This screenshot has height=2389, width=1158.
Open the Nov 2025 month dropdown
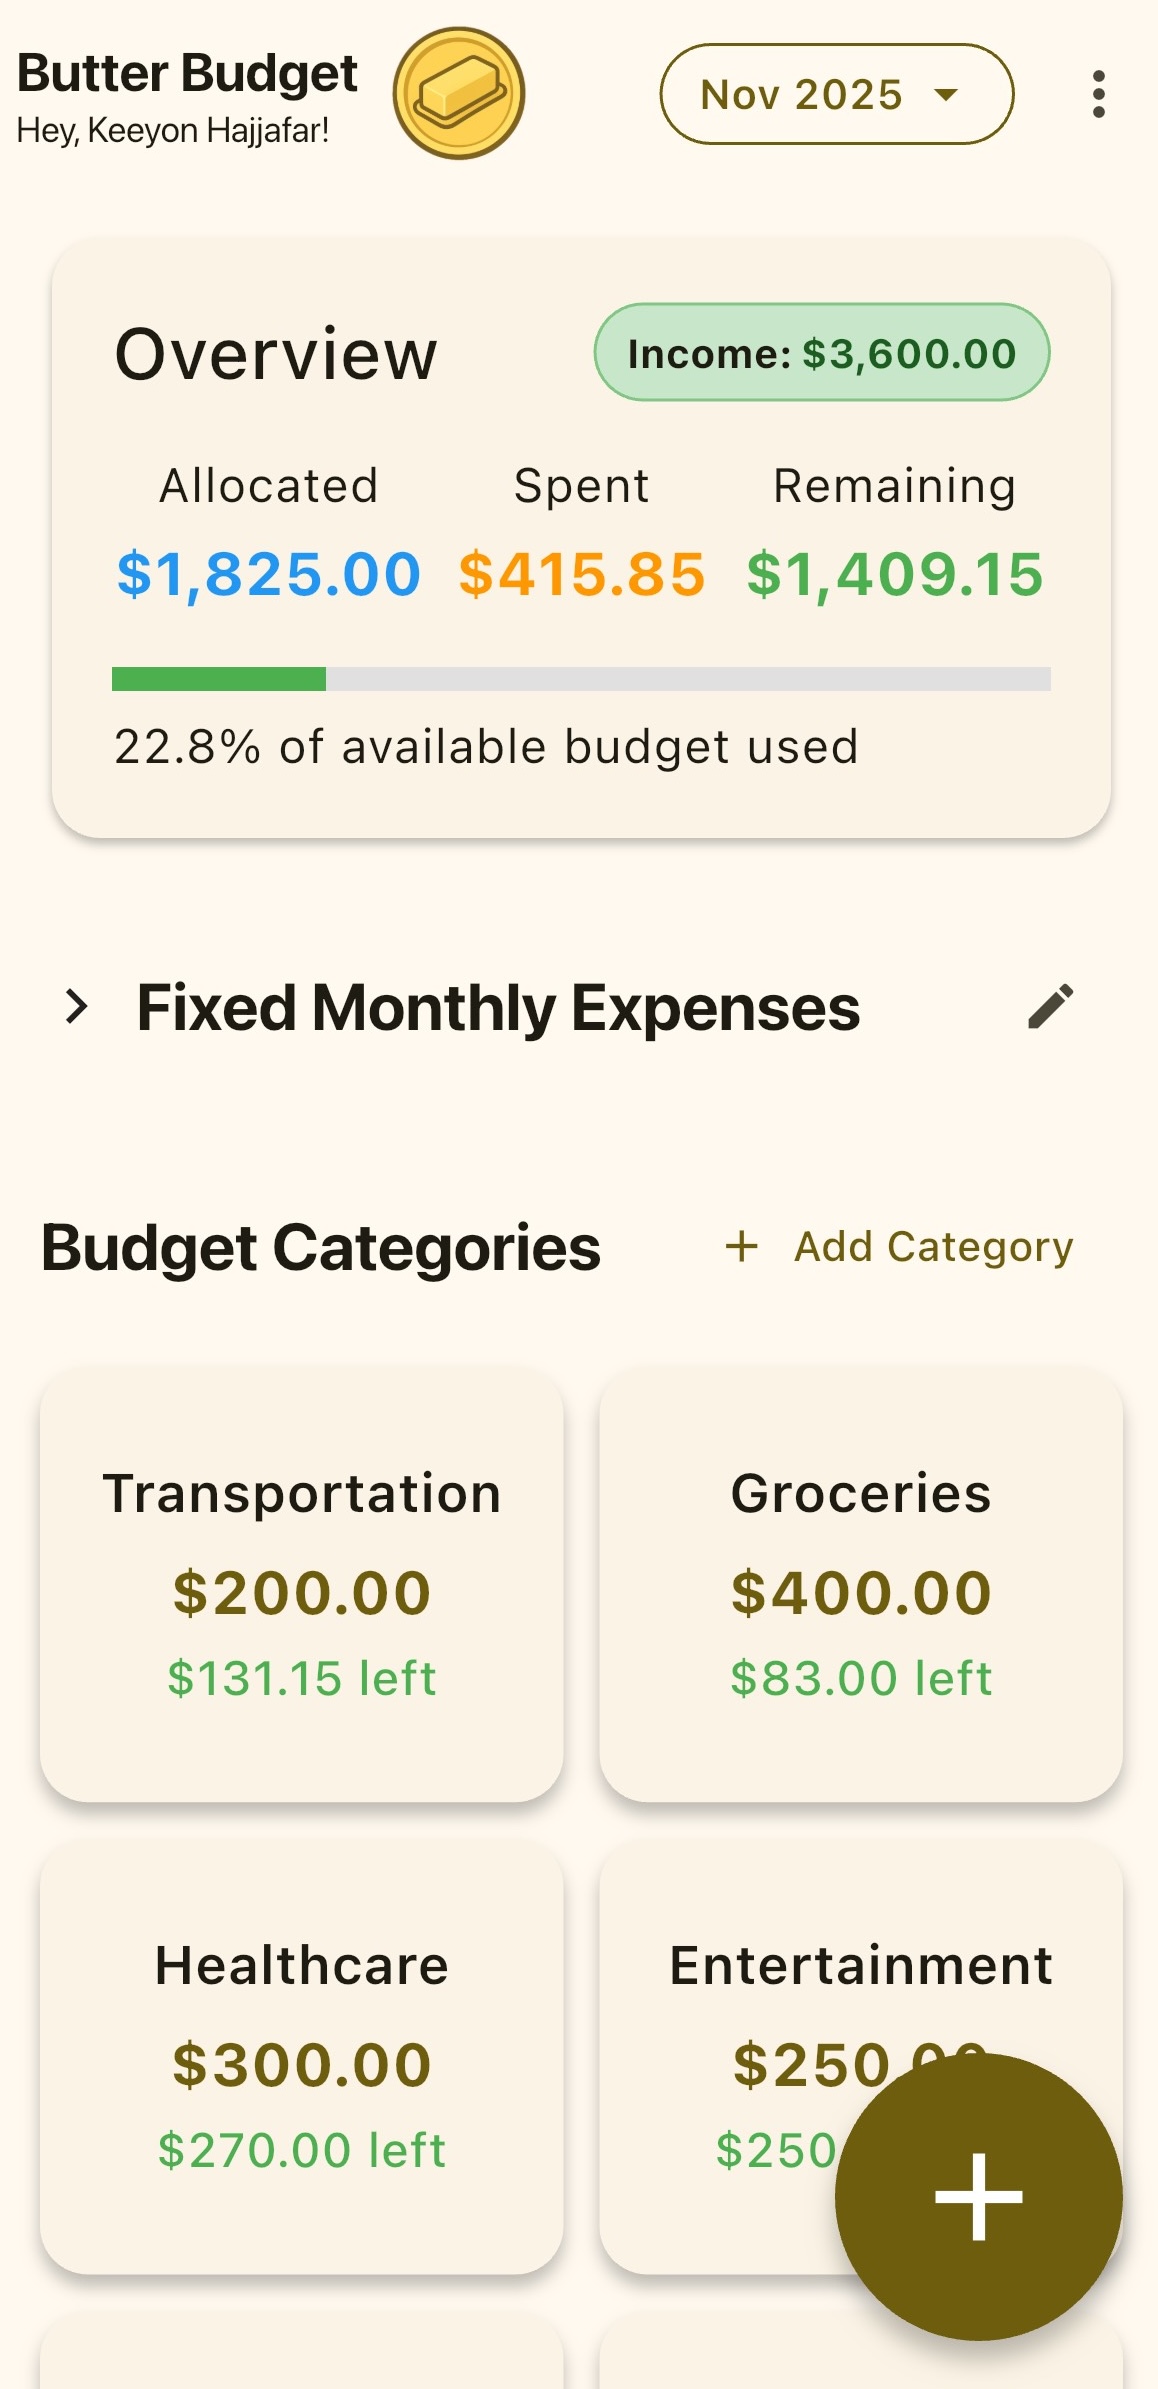836,94
